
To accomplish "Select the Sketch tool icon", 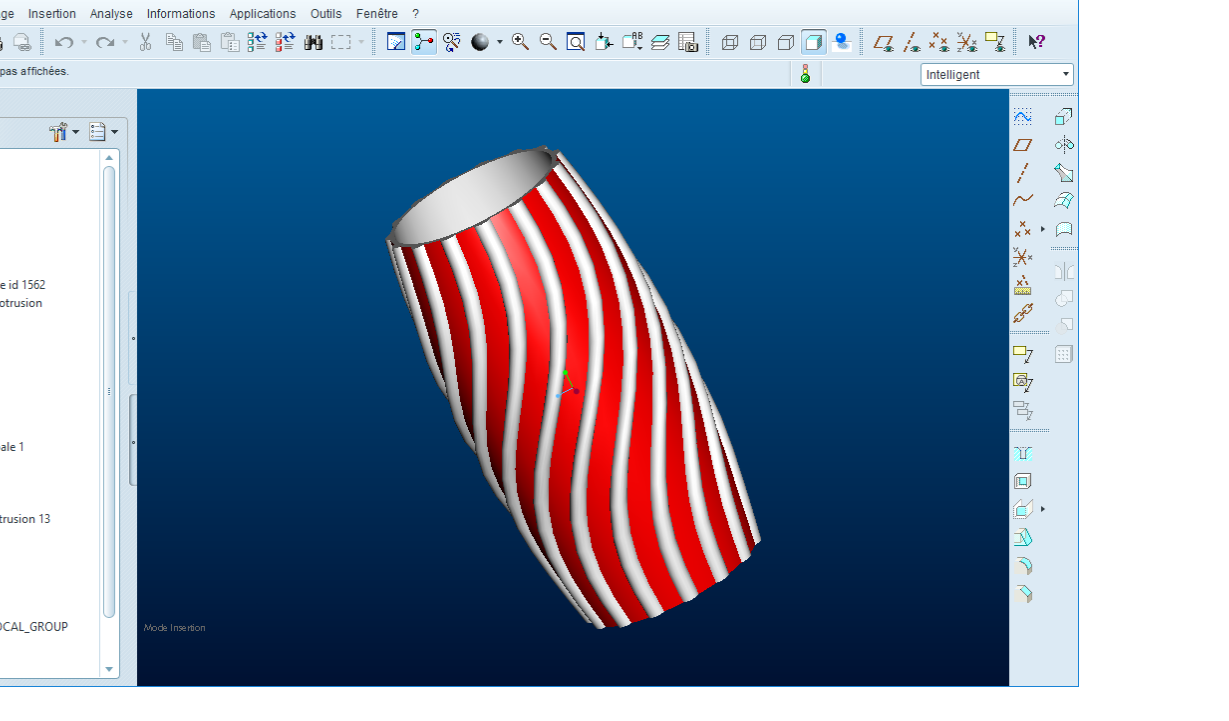I will [x=1022, y=117].
